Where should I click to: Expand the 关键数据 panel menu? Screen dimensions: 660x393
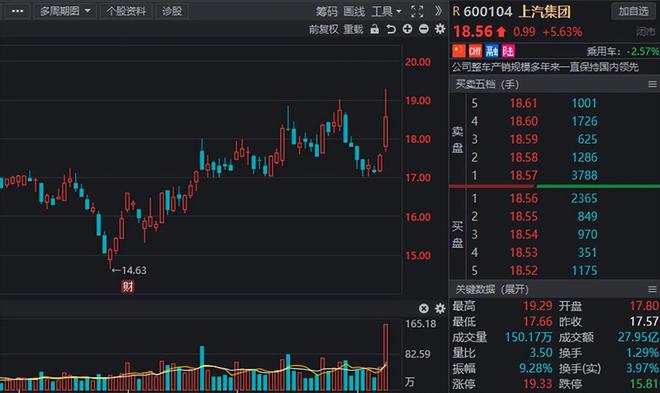point(652,289)
